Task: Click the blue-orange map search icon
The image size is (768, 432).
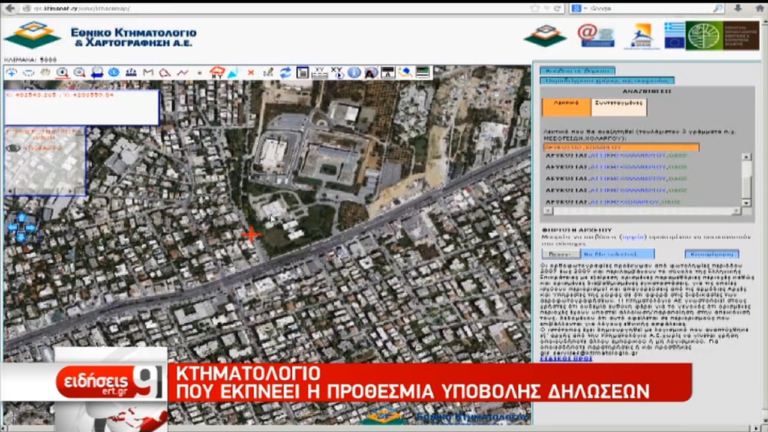Action: [405, 73]
